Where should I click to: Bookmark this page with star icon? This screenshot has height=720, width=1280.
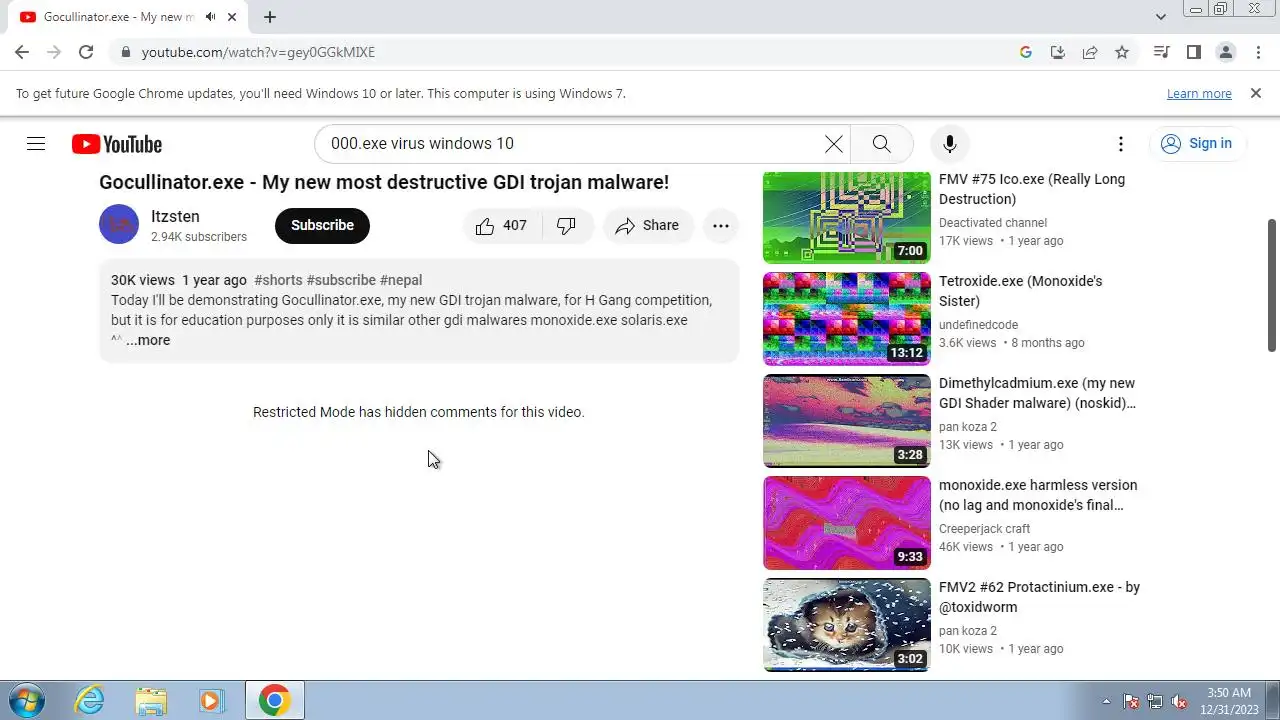(1122, 52)
